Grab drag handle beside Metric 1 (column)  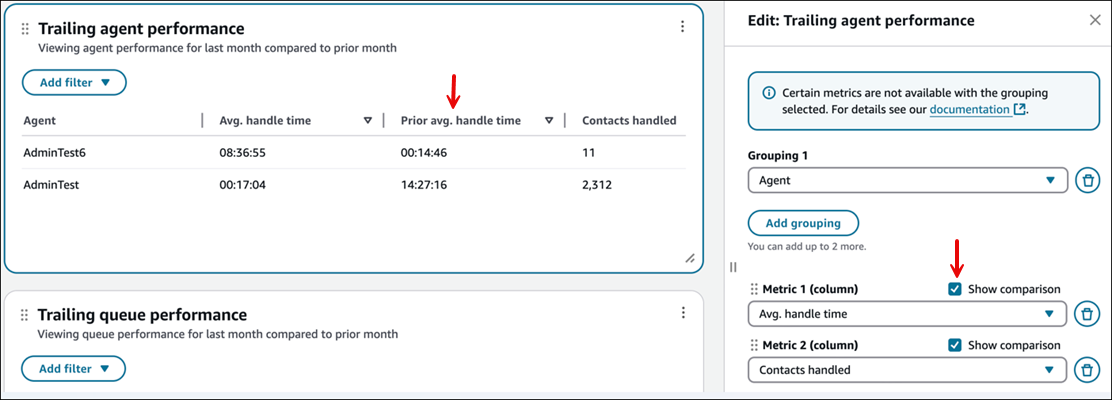[x=753, y=289]
